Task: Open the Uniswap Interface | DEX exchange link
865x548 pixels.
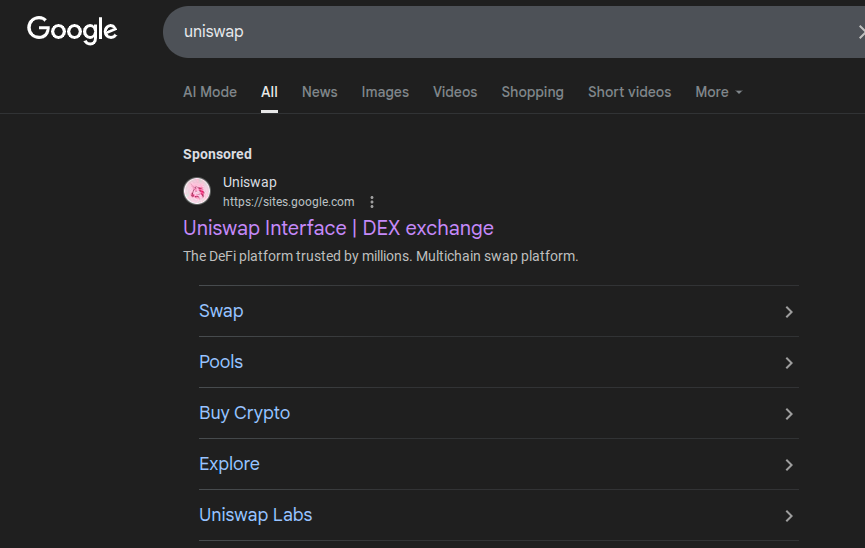Action: tap(338, 228)
